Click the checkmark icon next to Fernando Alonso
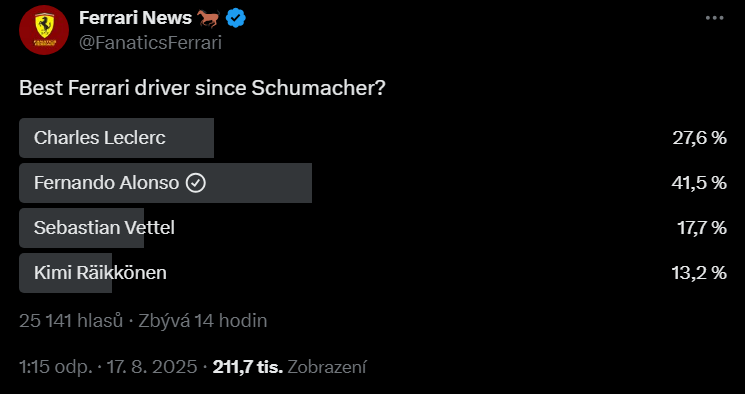The width and height of the screenshot is (745, 394). (x=195, y=183)
